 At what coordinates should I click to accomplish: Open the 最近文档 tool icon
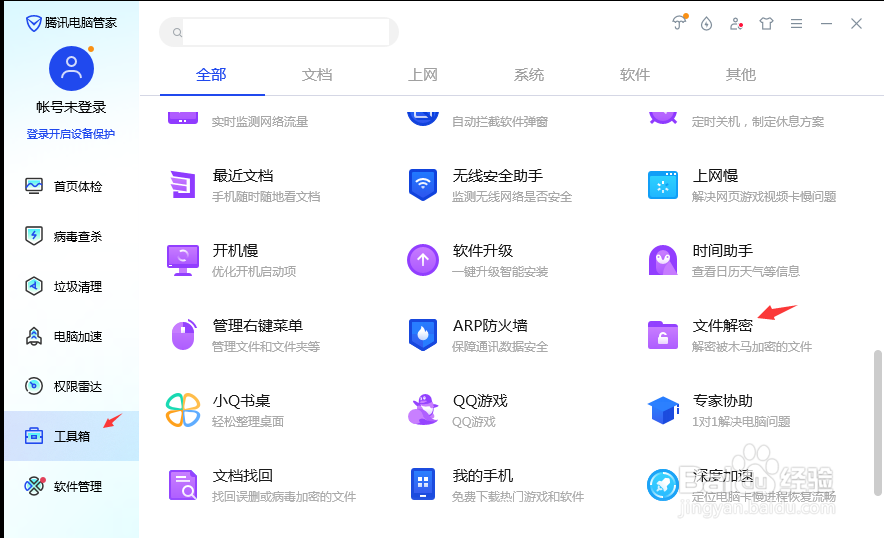[183, 184]
